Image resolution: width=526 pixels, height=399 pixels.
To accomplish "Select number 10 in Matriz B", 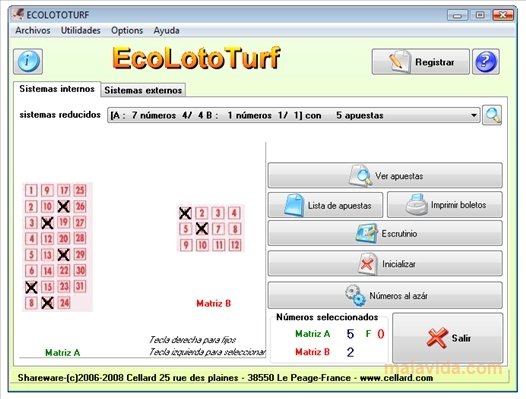I will pyautogui.click(x=202, y=245).
